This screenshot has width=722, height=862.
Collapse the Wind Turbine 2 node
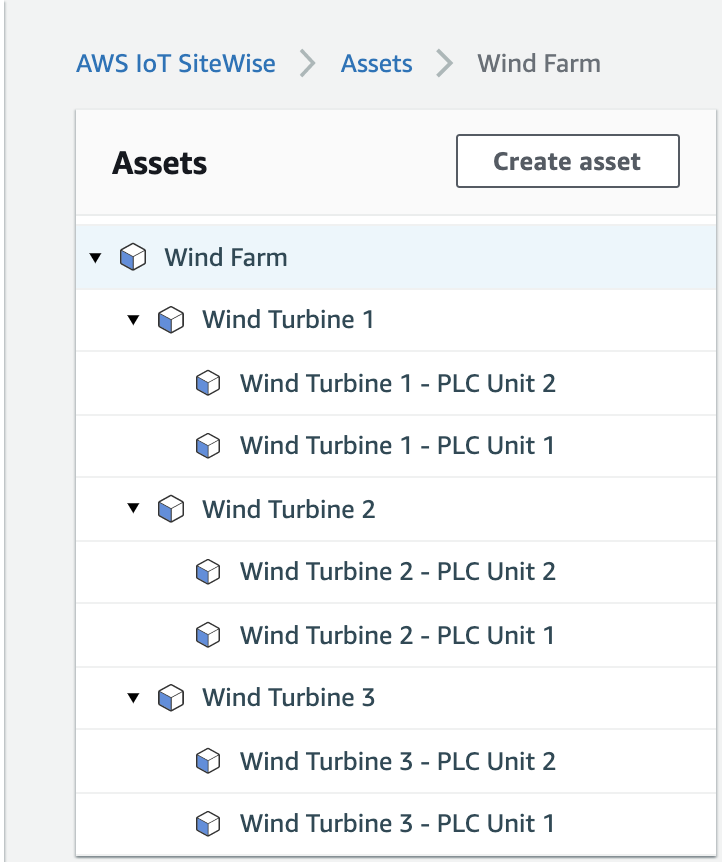tap(134, 510)
